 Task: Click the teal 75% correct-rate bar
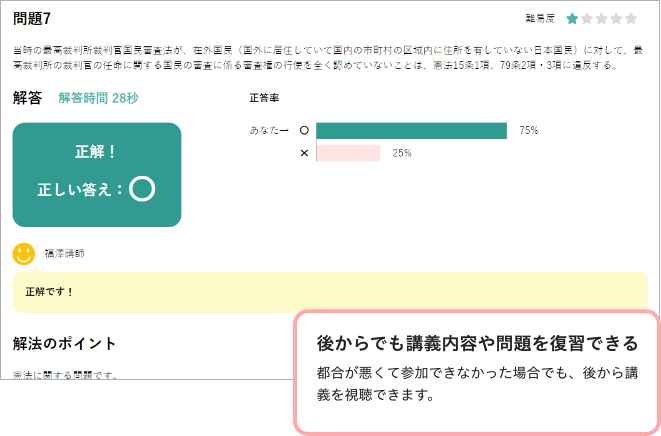[411, 131]
